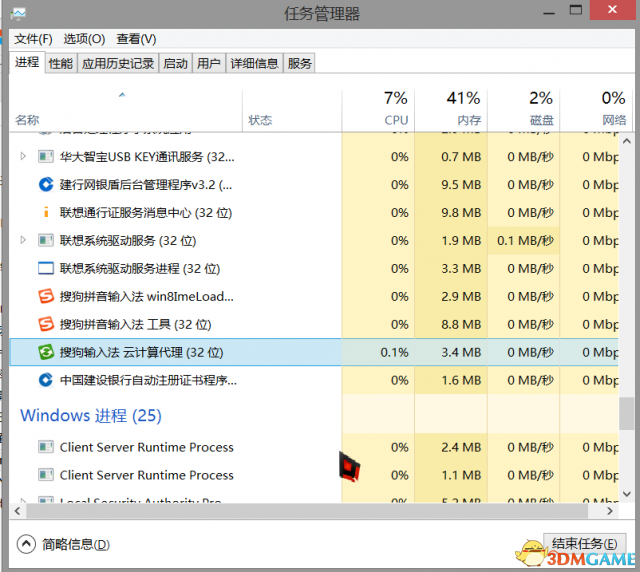Click the 华大智宝USB KEY通讯服务 process icon
Viewport: 640px width, 572px height.
46,156
